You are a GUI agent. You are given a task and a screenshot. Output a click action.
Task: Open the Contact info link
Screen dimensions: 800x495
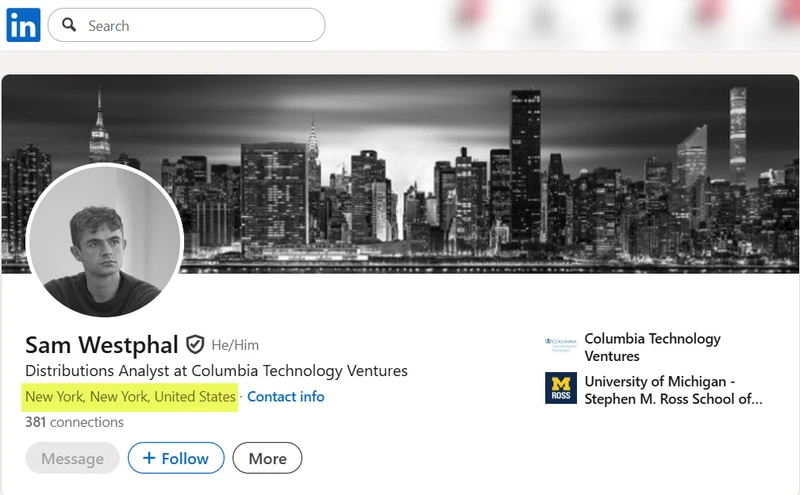pyautogui.click(x=286, y=396)
